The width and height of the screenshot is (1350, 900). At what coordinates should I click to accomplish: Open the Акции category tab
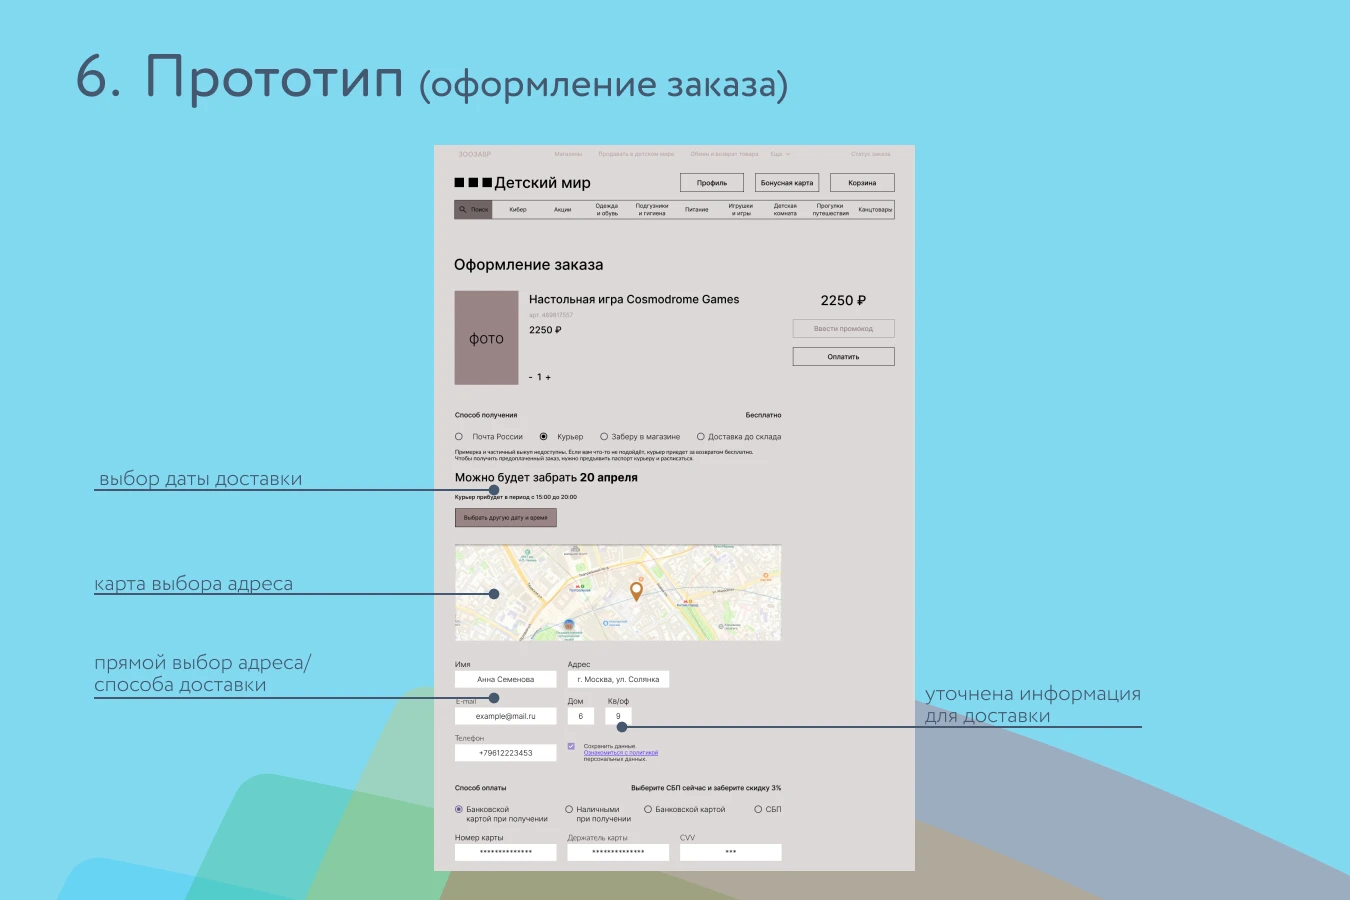[563, 210]
